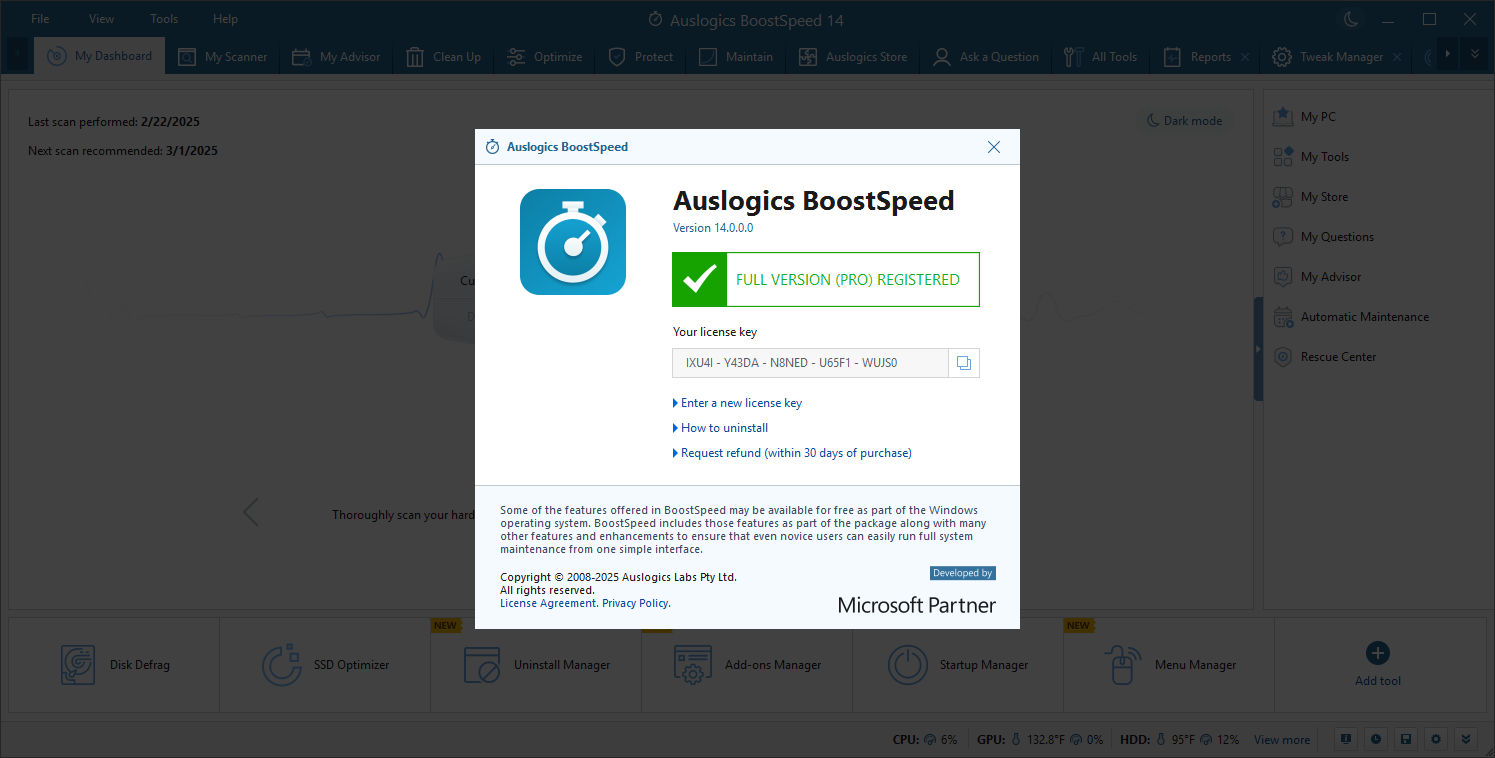Click the Microsoft Partner logo
This screenshot has width=1495, height=758.
click(x=917, y=604)
